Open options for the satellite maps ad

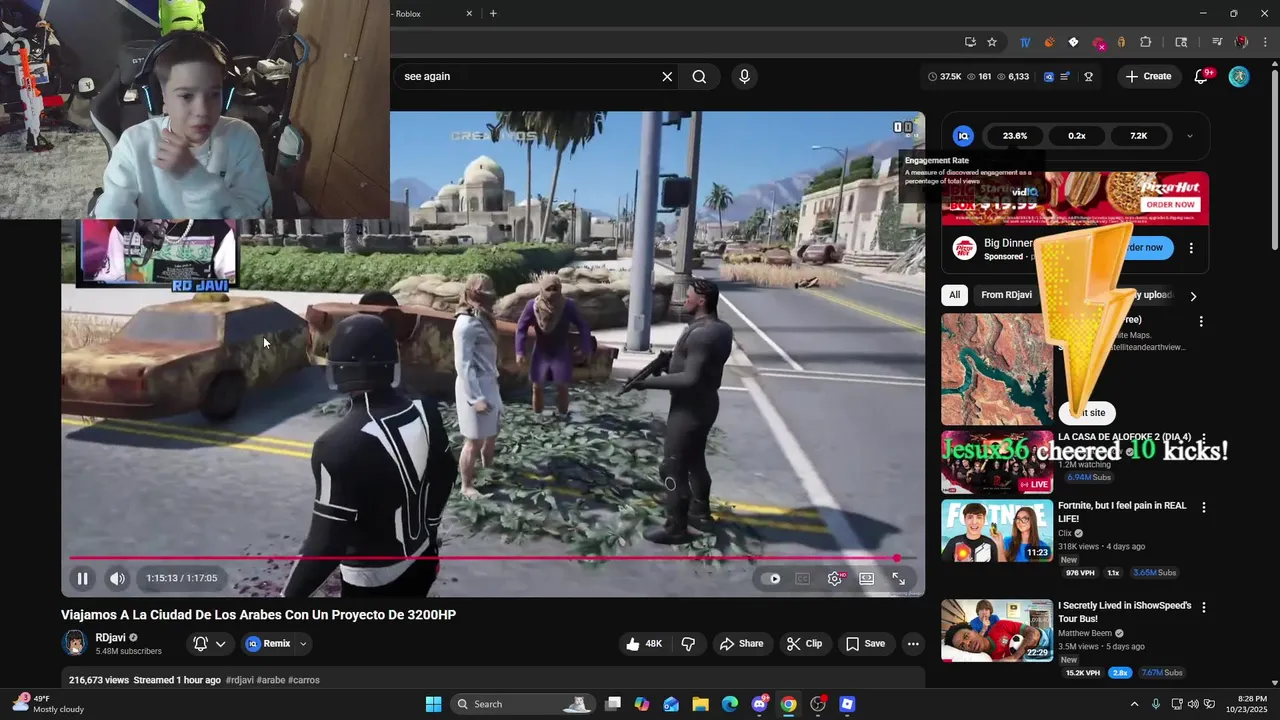tap(1201, 322)
